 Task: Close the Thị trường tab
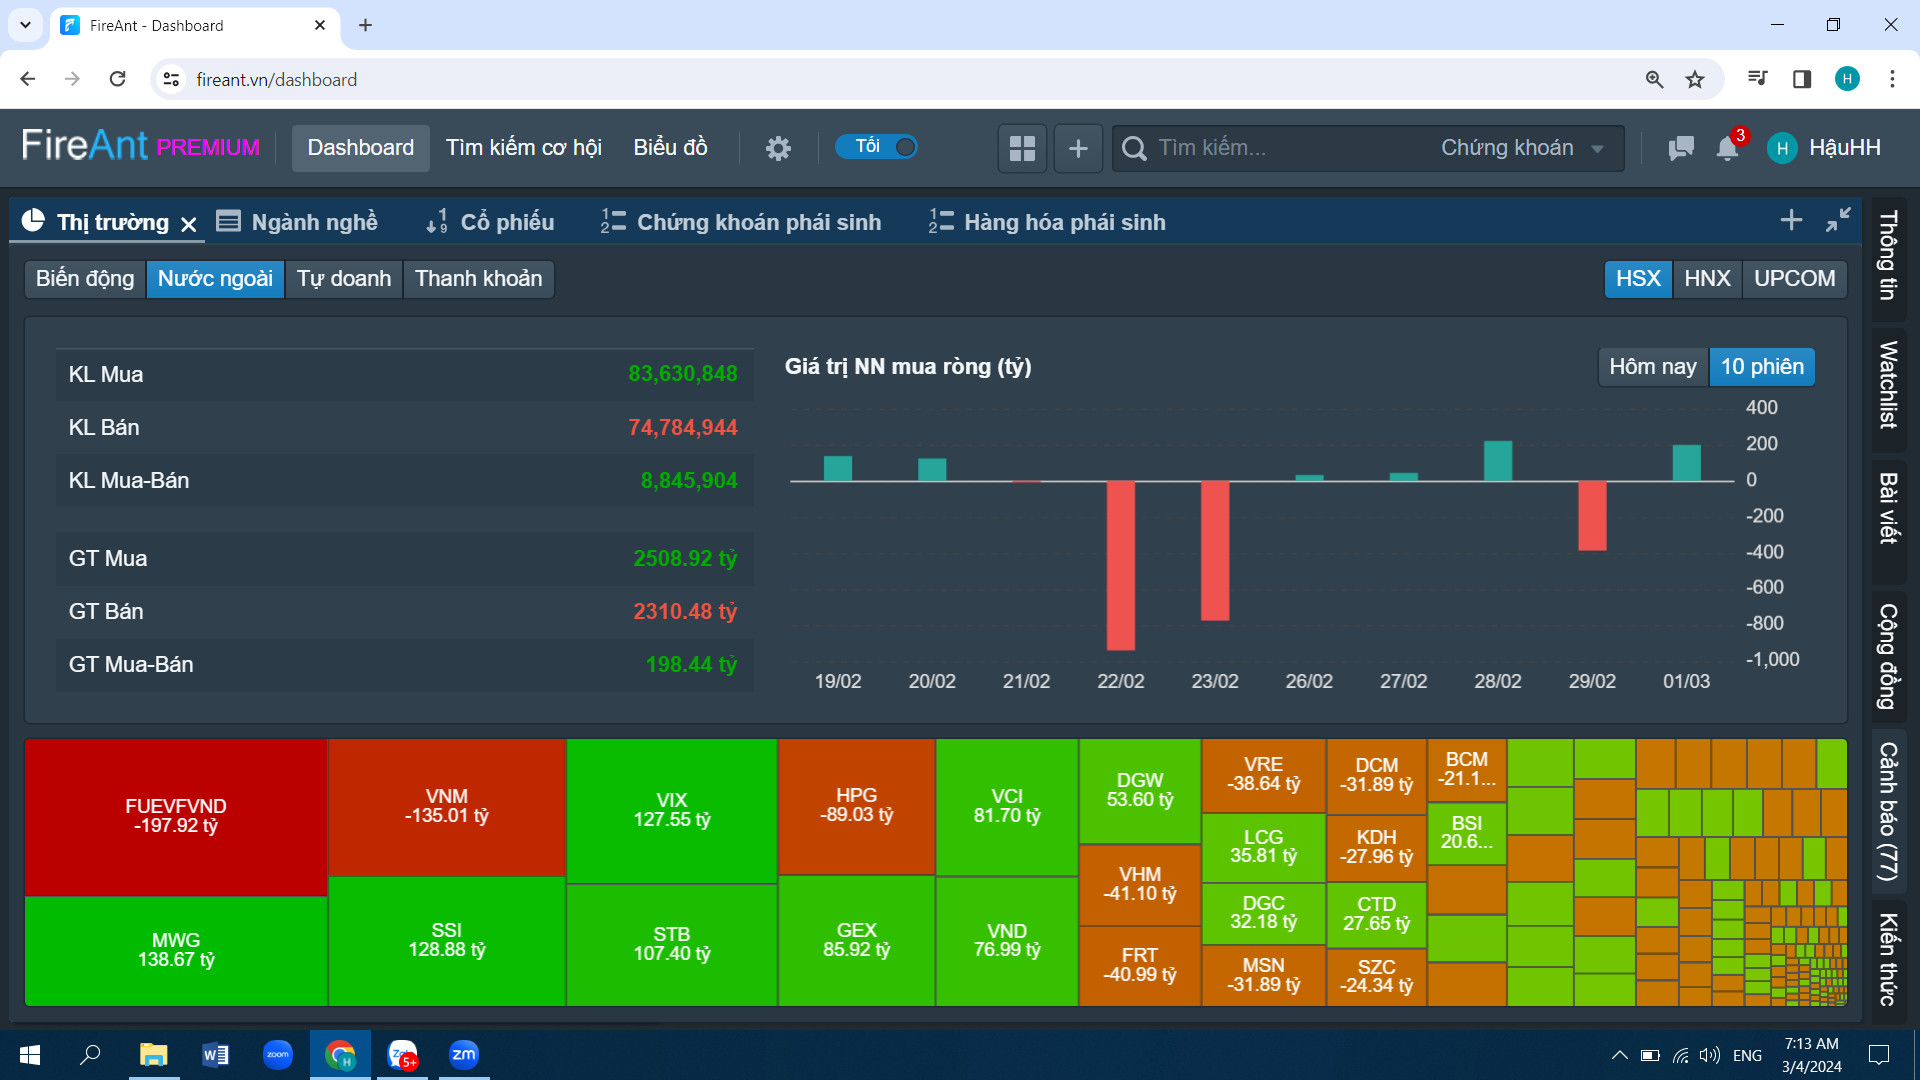pyautogui.click(x=189, y=224)
